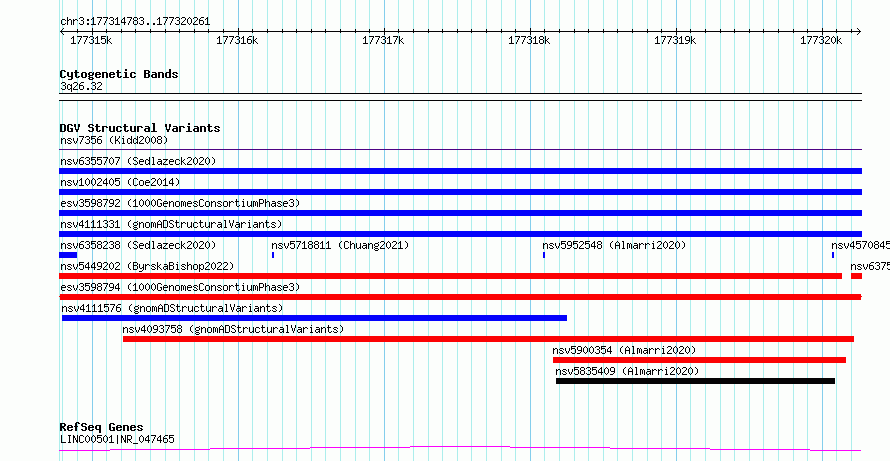The width and height of the screenshot is (890, 461).
Task: Click the black bar for nsv5835409 (Almarri2020)
Action: click(695, 381)
